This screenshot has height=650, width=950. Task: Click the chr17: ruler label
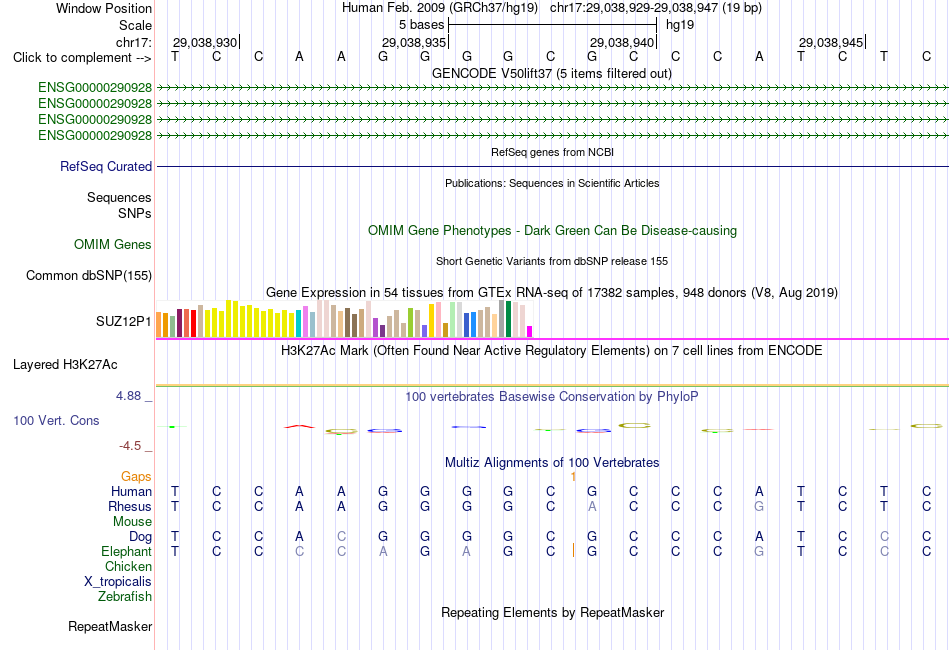pos(134,42)
